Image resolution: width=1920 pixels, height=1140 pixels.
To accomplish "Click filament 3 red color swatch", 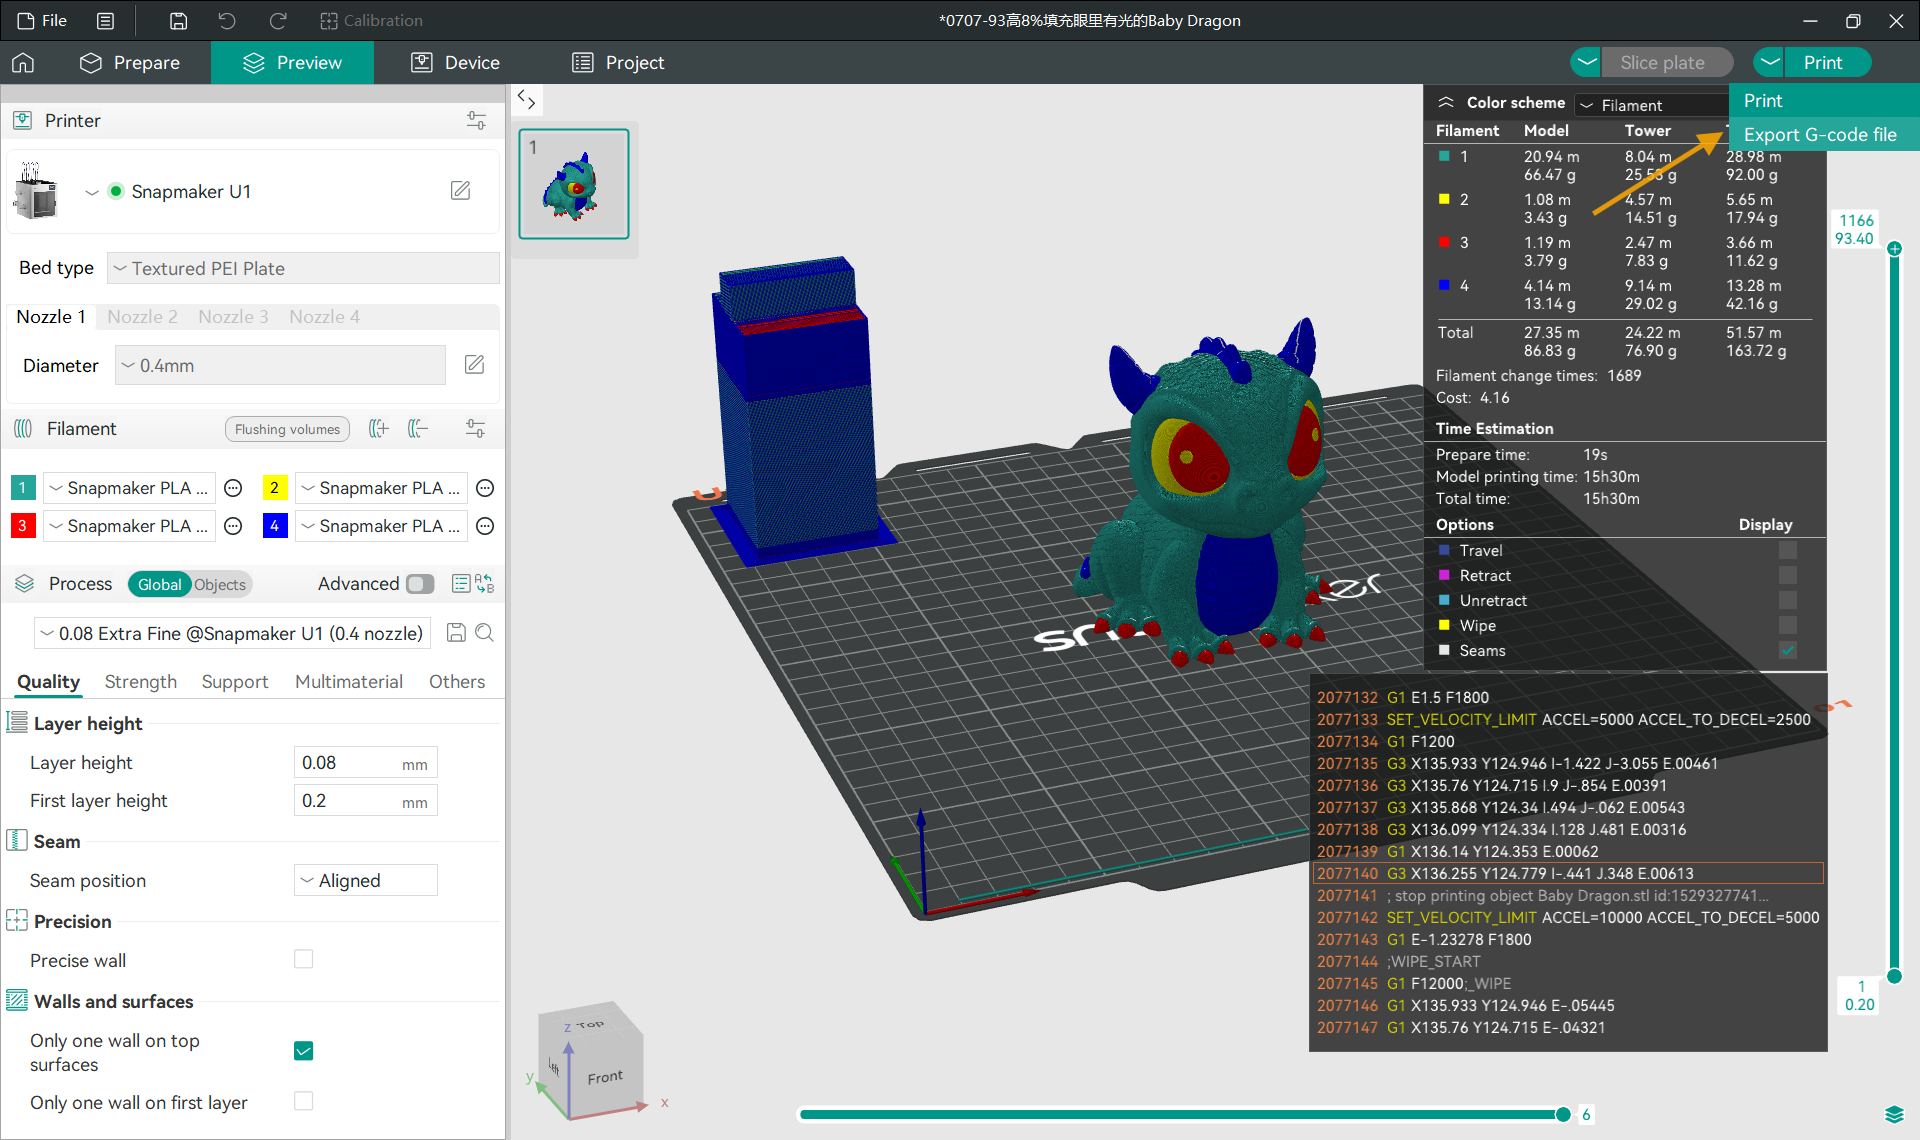I will click(x=23, y=526).
